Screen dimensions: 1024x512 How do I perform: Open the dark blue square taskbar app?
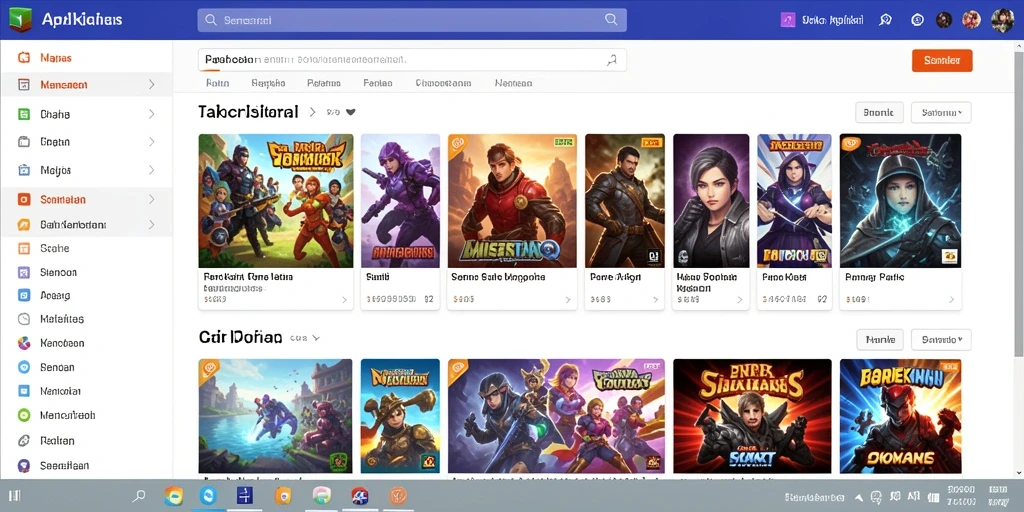(x=246, y=496)
